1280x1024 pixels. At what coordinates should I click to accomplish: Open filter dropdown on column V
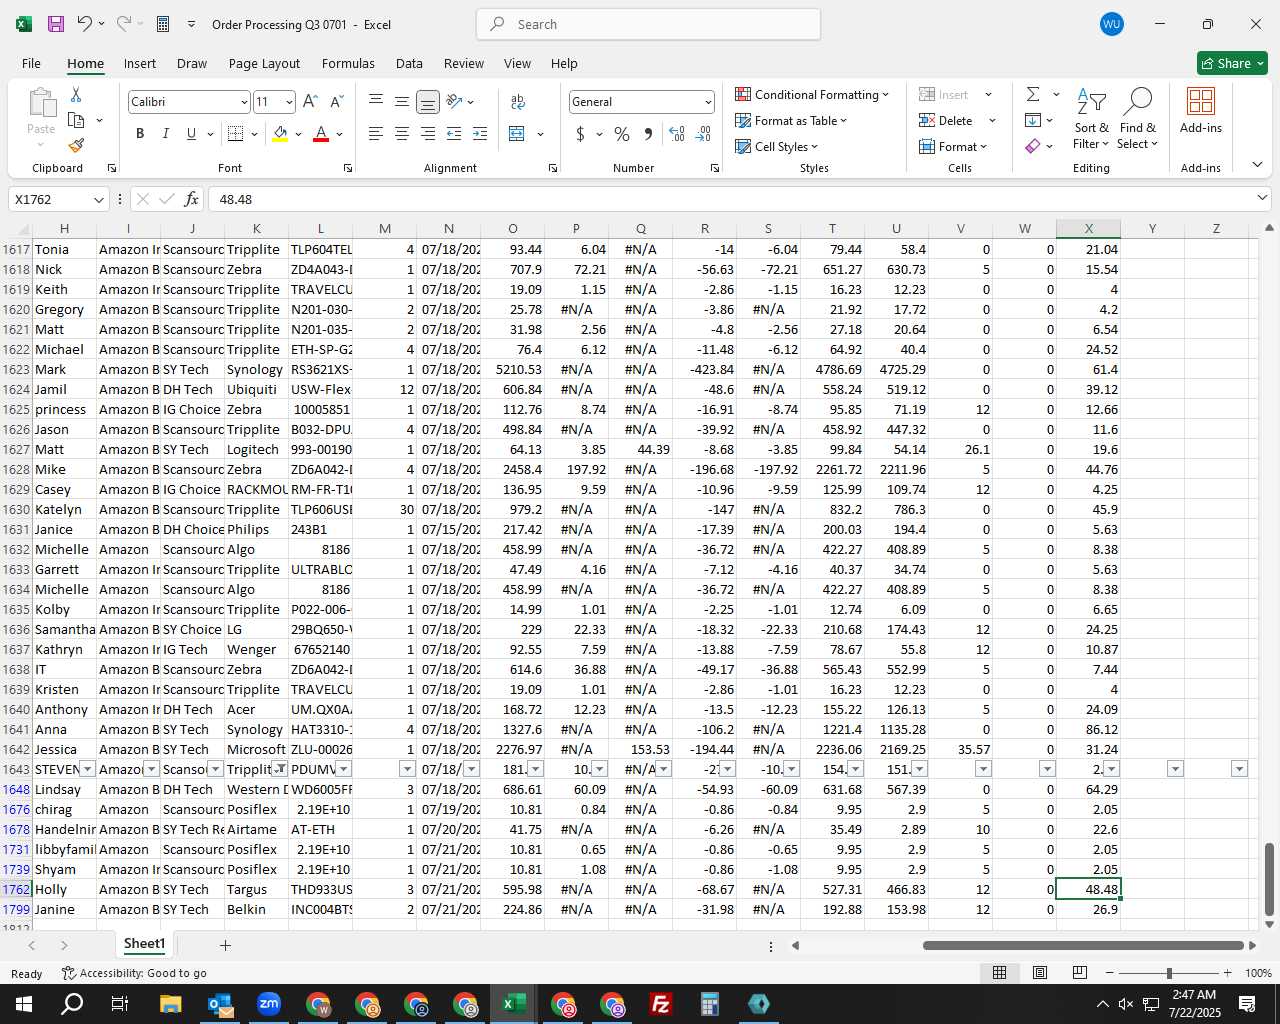(983, 769)
